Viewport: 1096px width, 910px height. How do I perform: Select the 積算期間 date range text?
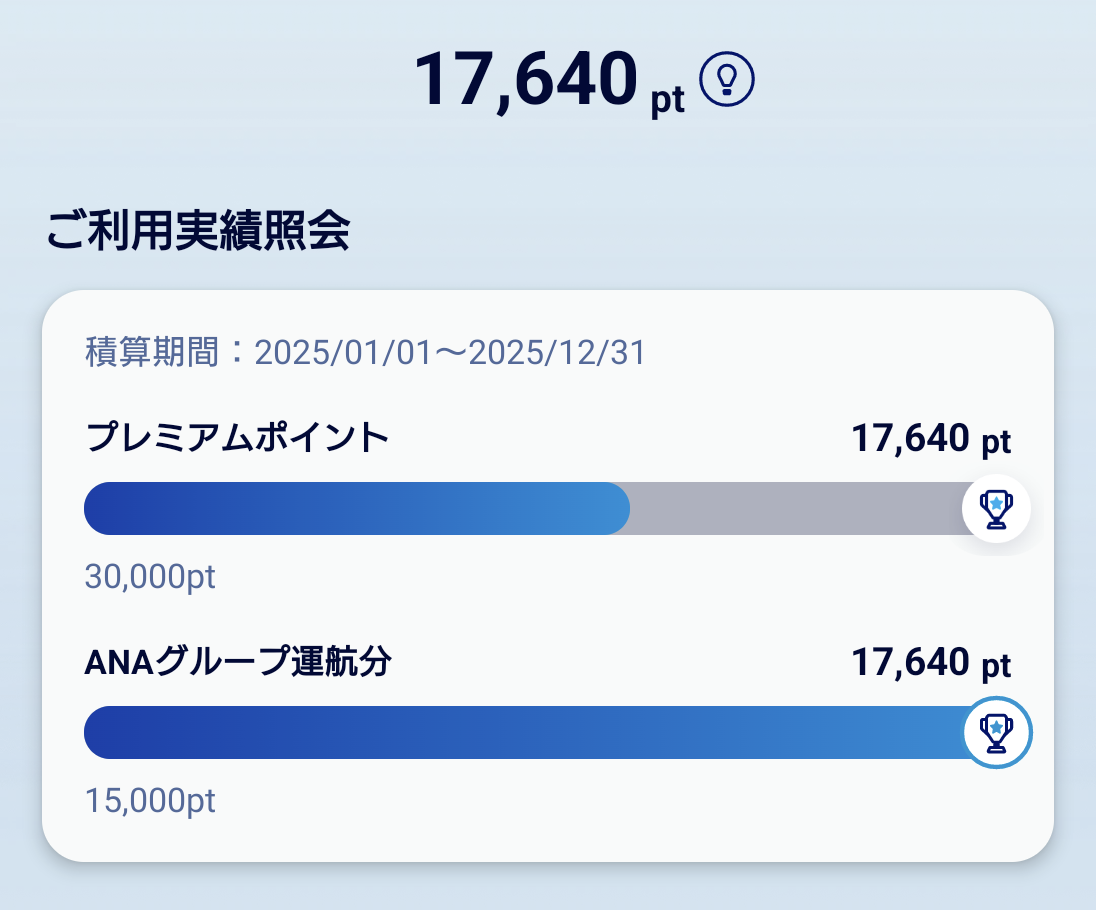coord(365,352)
